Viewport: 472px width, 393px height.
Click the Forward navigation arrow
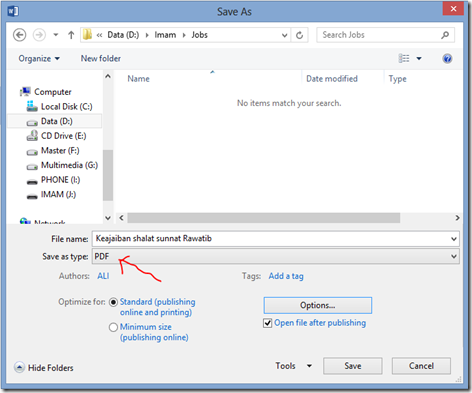39,35
